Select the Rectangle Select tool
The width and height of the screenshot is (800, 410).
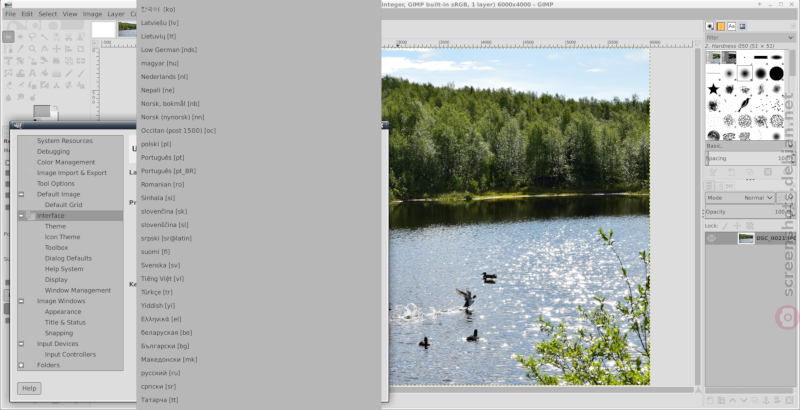click(x=8, y=37)
